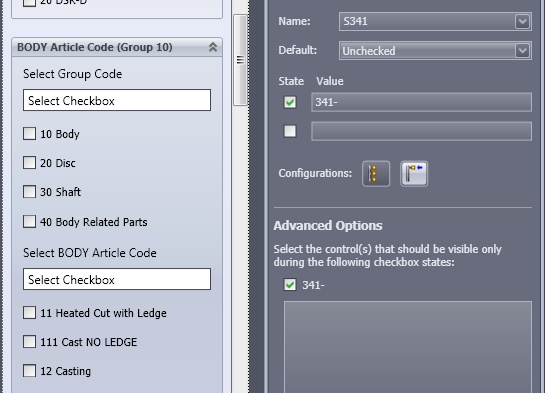This screenshot has width=545, height=393.
Task: Click the vertical scrollbar thumb
Action: pyautogui.click(x=240, y=60)
